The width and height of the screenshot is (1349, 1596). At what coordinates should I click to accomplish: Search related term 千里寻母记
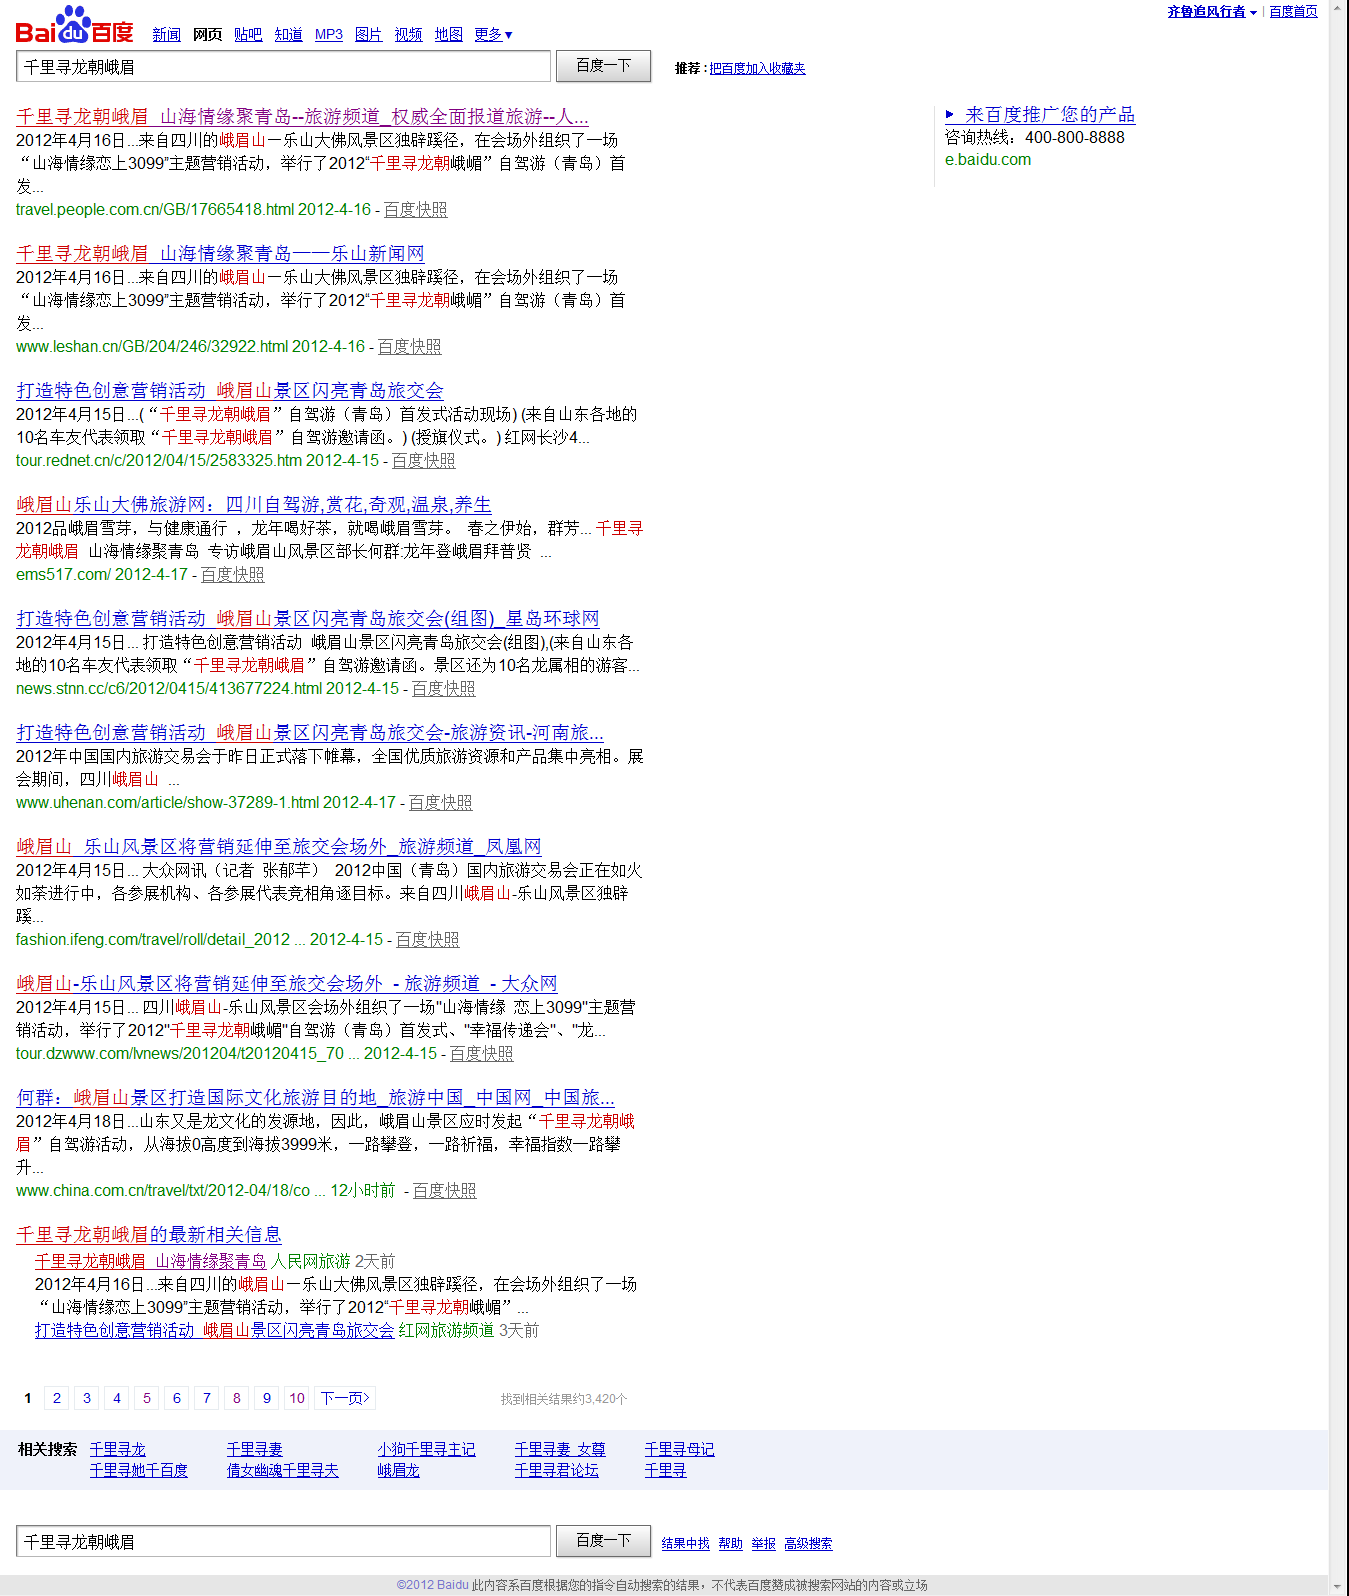click(x=680, y=1450)
